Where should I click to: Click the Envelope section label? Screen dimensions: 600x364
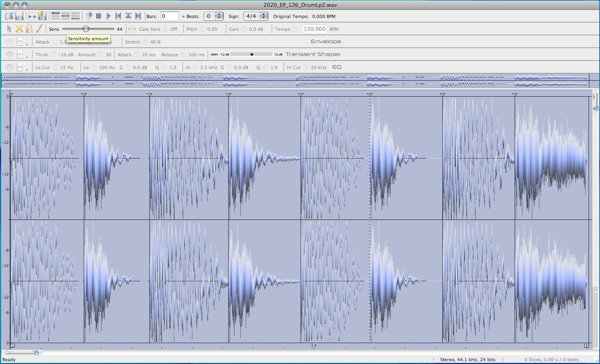(x=326, y=41)
